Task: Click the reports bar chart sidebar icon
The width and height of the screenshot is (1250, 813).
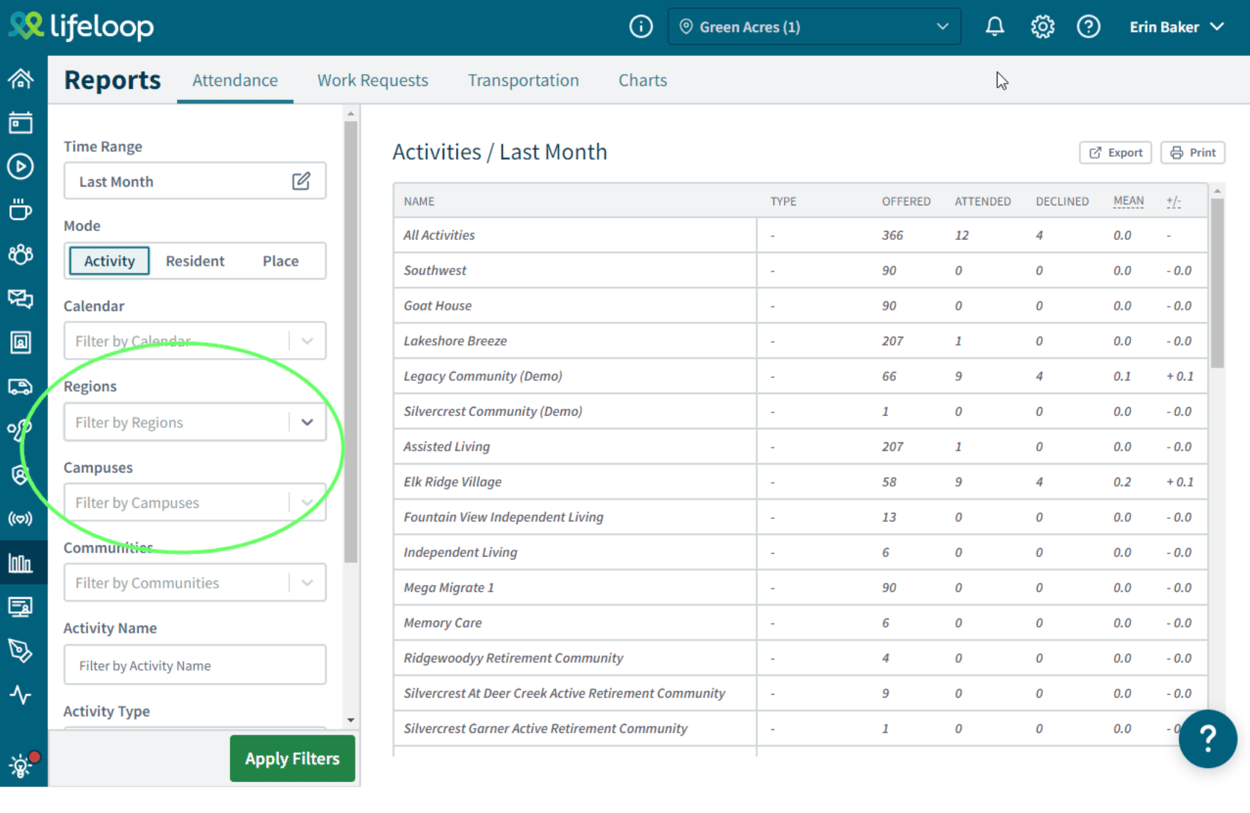Action: [x=20, y=563]
